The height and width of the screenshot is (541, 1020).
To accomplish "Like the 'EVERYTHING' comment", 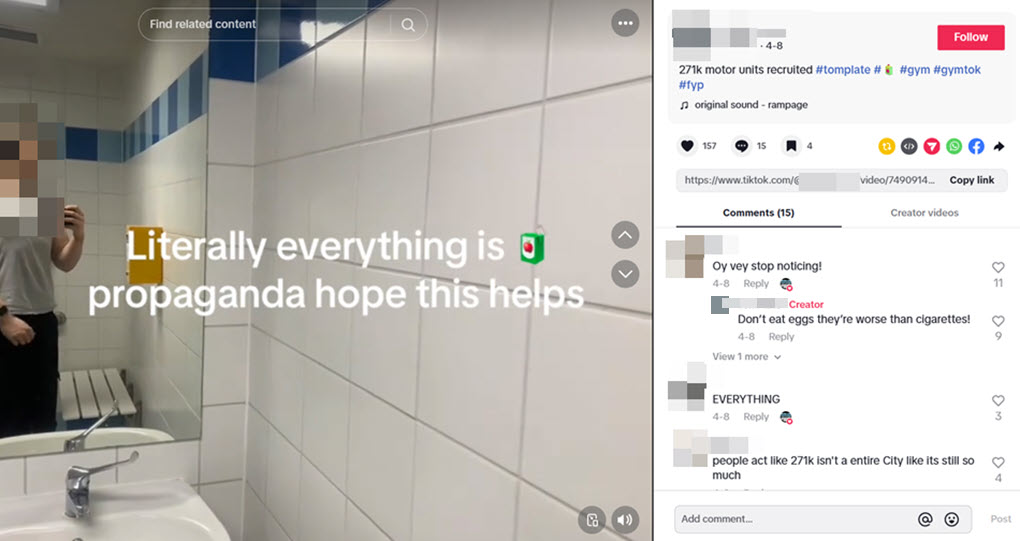I will pyautogui.click(x=998, y=401).
